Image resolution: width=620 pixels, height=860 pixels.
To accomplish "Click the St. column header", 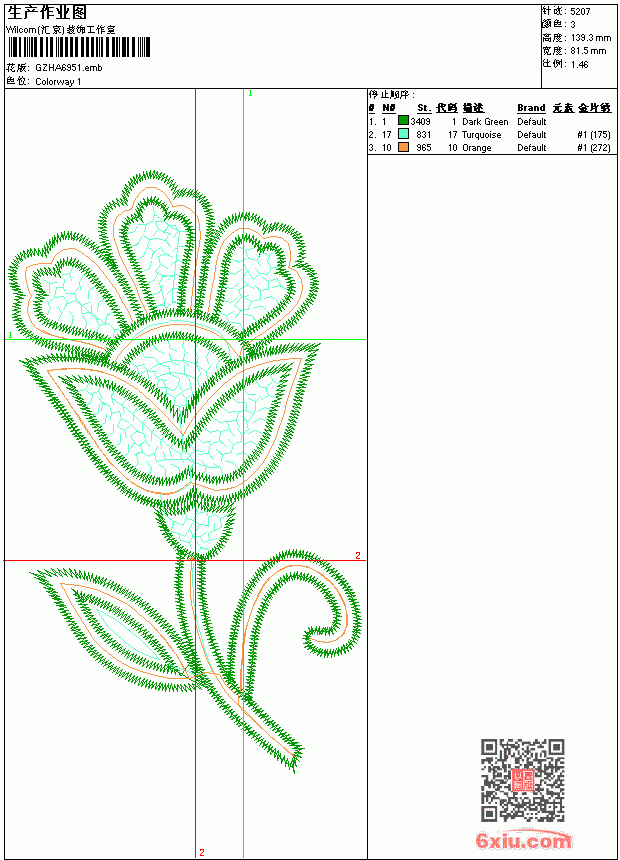I will pyautogui.click(x=424, y=108).
